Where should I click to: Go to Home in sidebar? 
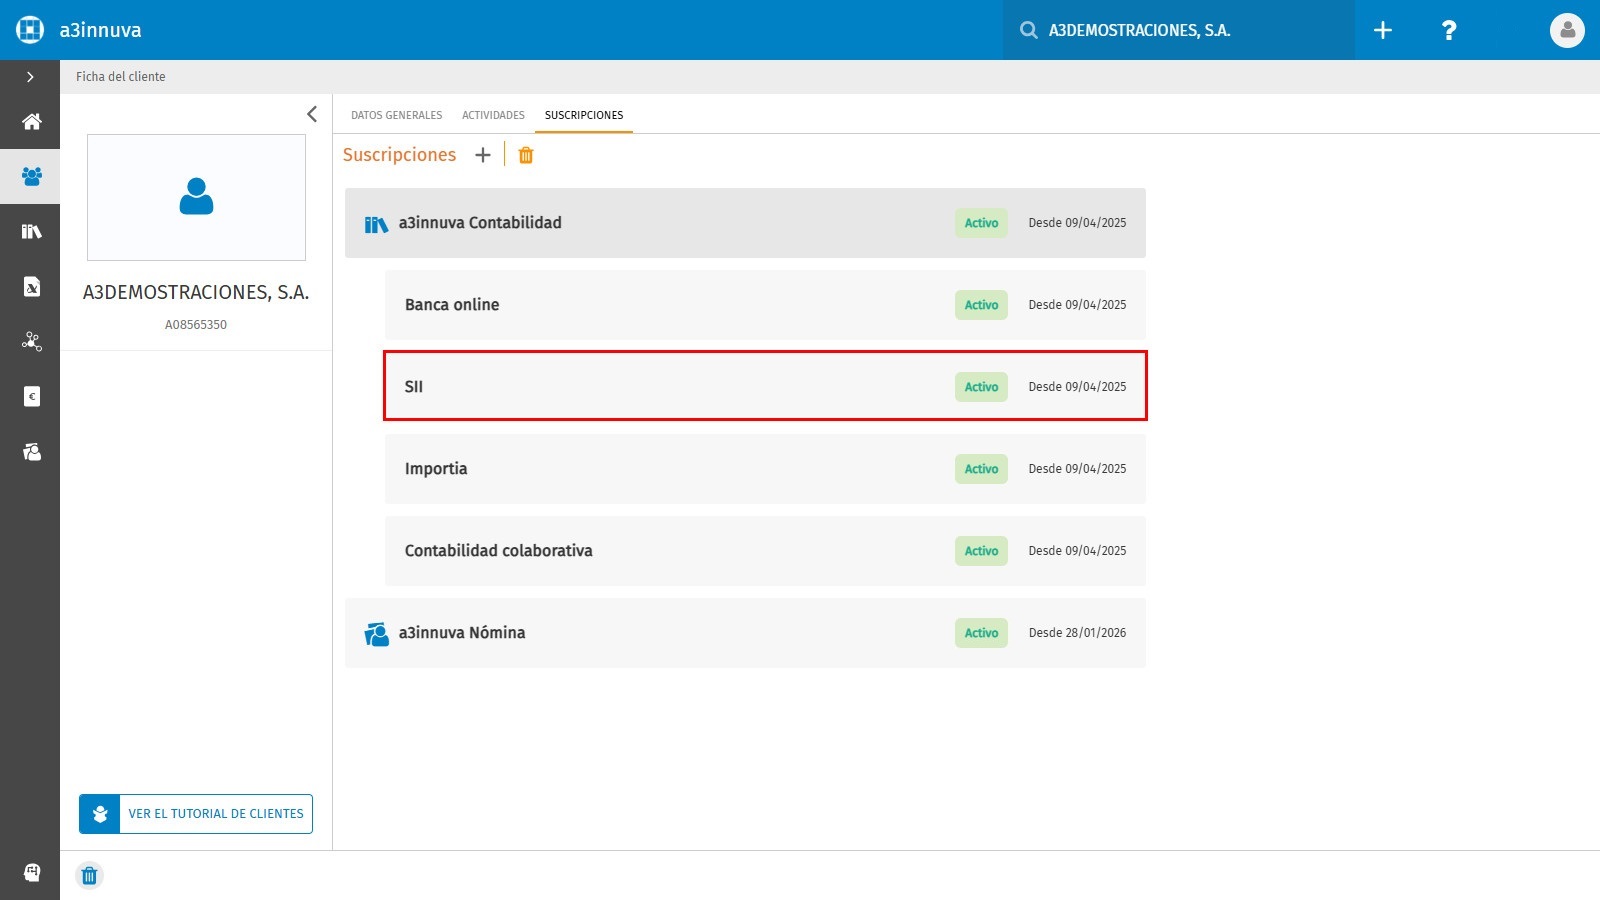pos(31,122)
